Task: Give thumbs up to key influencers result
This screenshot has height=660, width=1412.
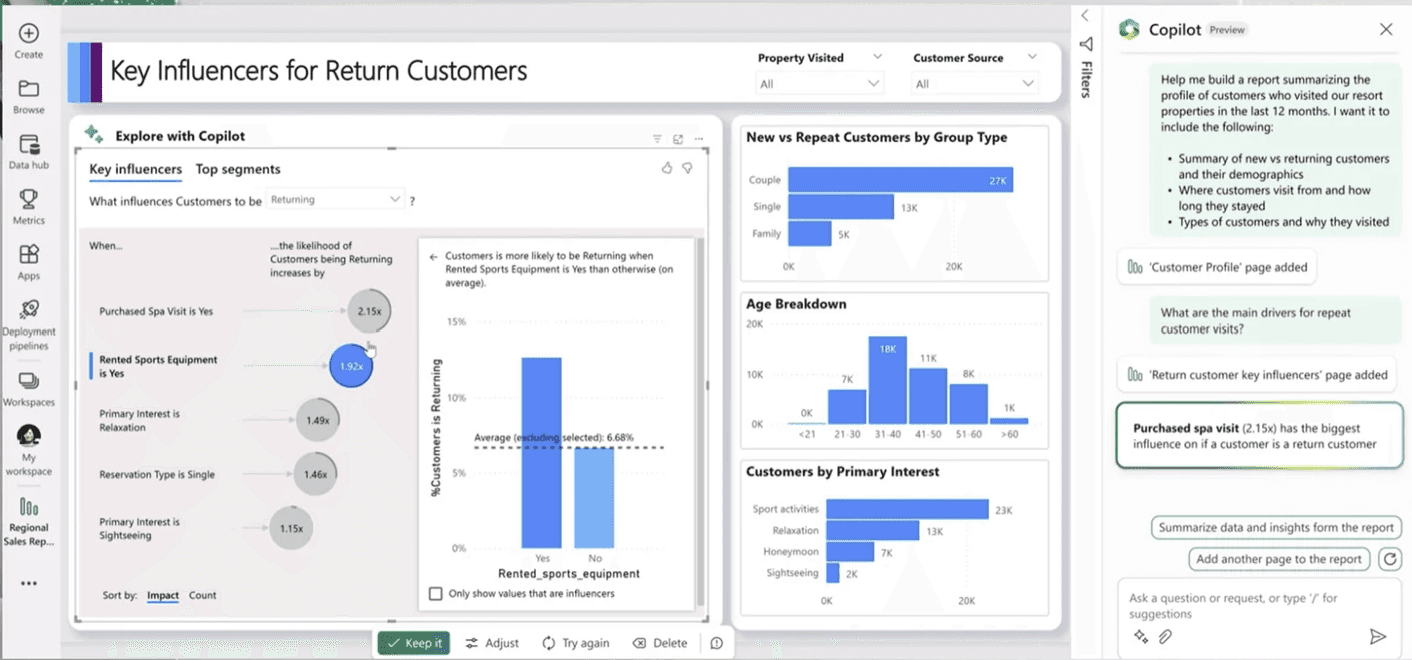Action: pyautogui.click(x=667, y=168)
